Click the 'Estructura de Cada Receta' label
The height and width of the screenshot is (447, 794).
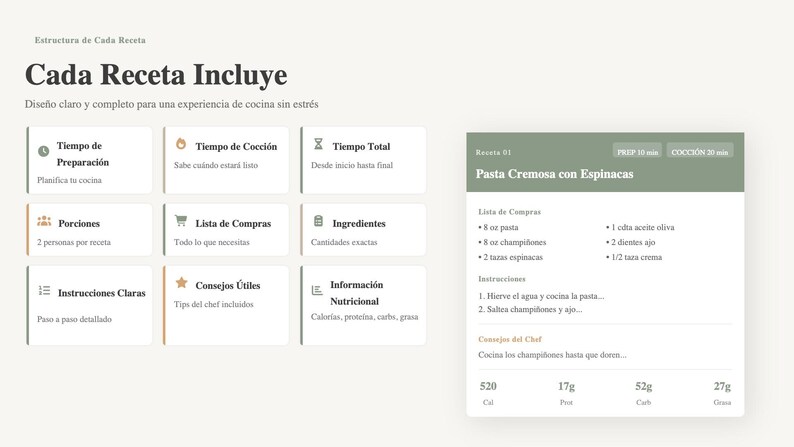coord(90,40)
